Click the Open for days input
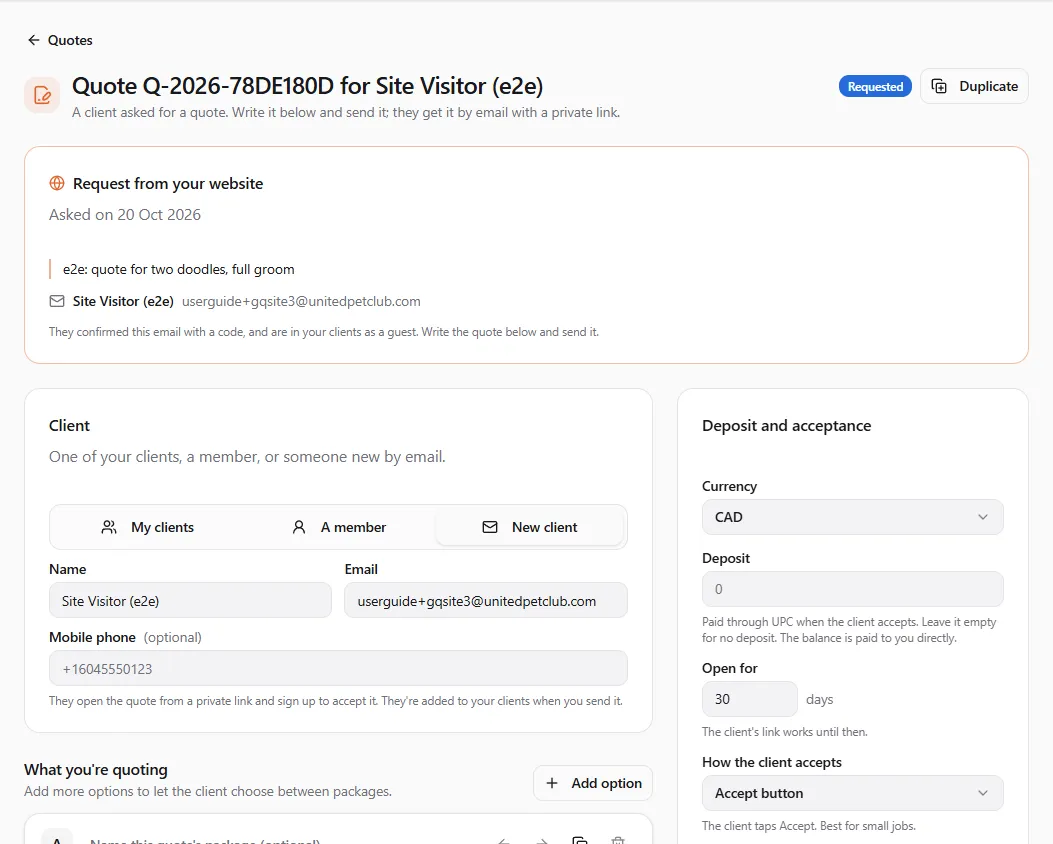The image size is (1053, 844). coord(749,699)
